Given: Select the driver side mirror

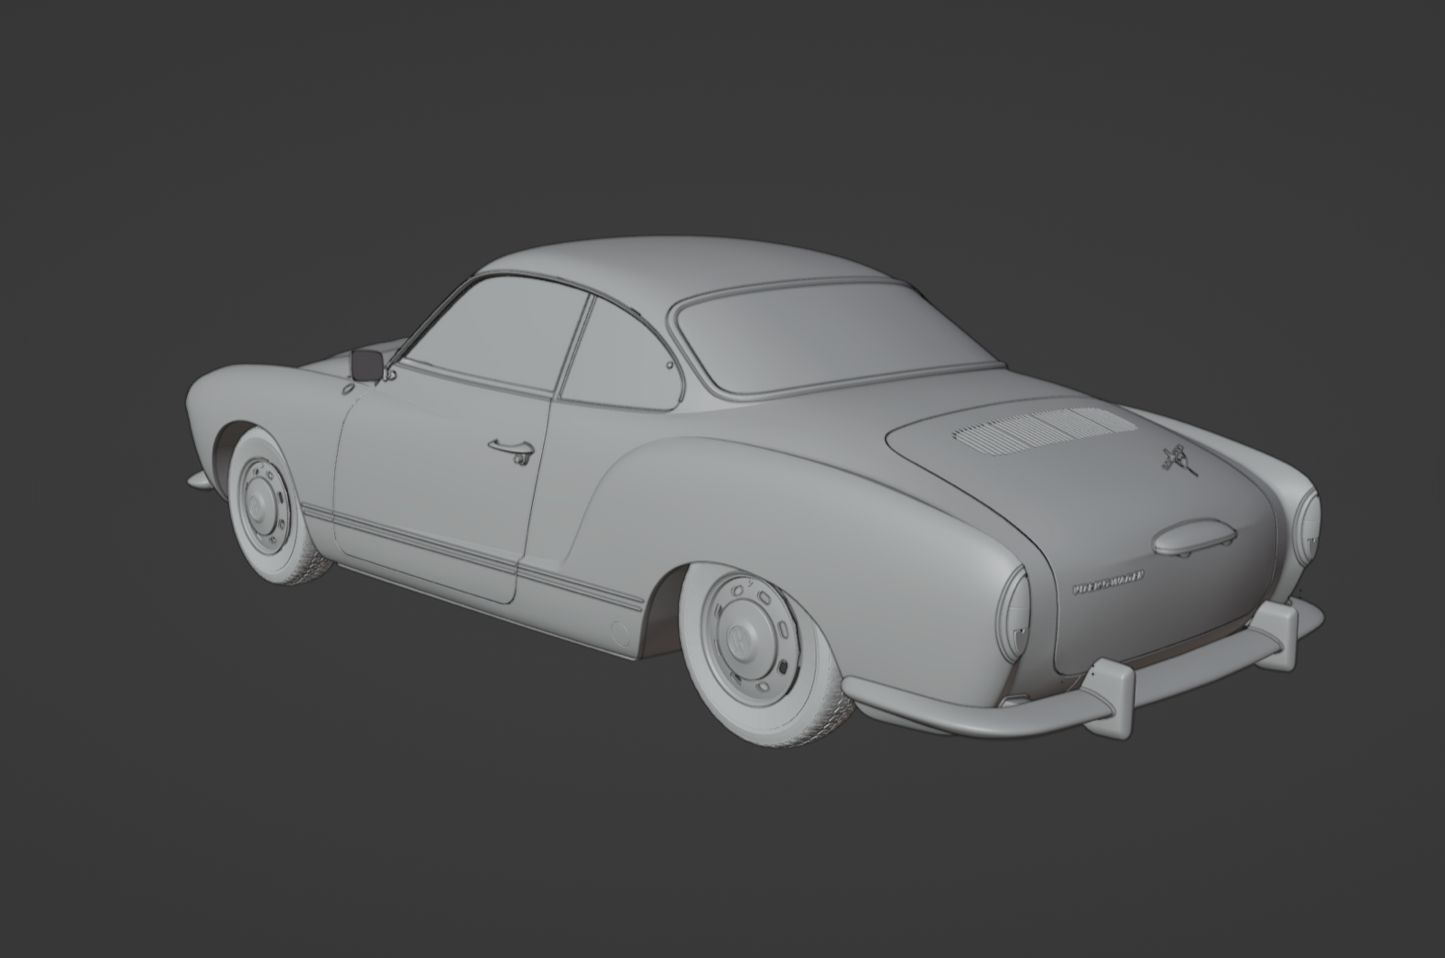Looking at the screenshot, I should (368, 365).
